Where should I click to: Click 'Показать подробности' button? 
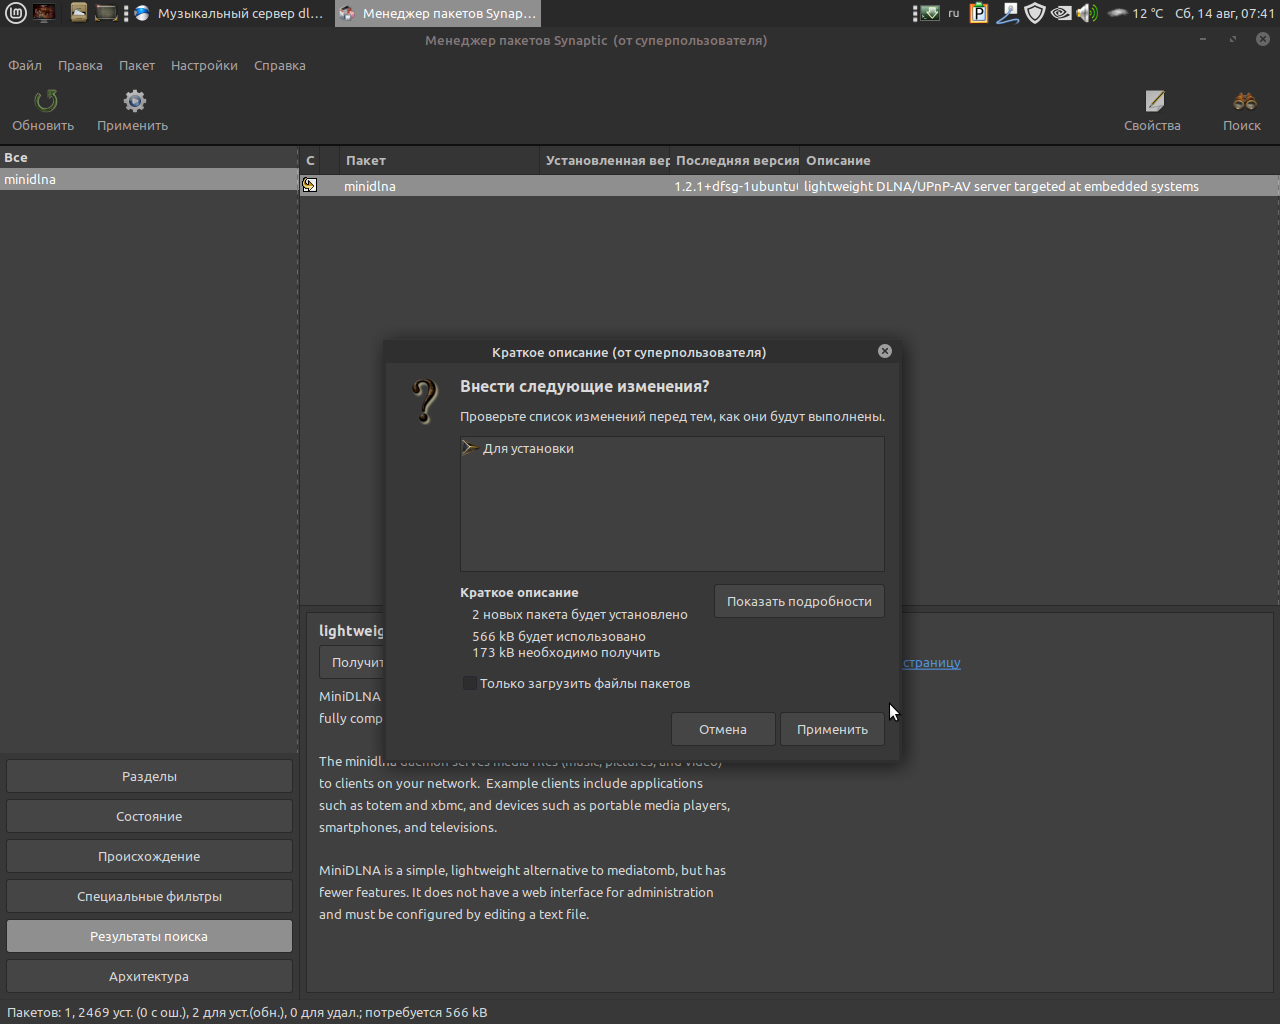(x=799, y=601)
